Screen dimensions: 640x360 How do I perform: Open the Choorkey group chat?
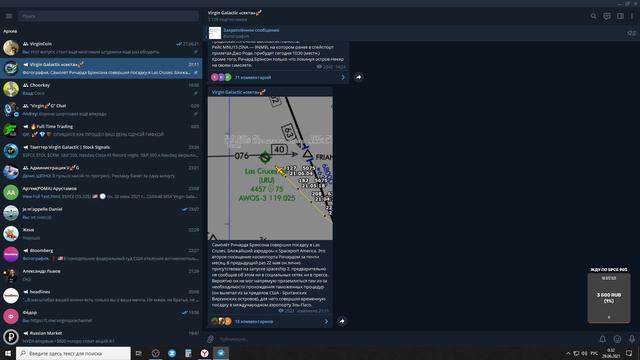(x=101, y=89)
